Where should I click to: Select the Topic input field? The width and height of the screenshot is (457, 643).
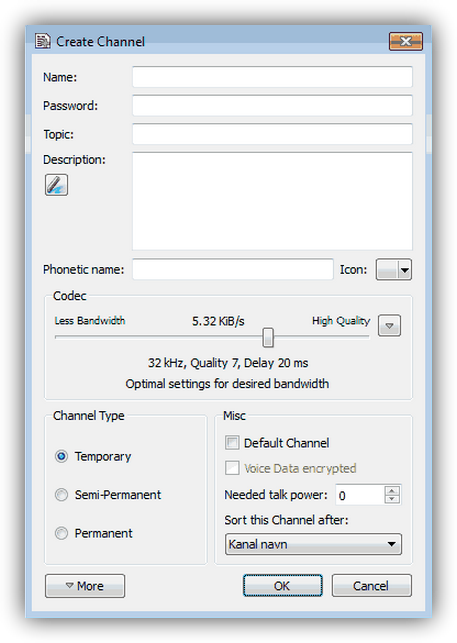[x=272, y=134]
